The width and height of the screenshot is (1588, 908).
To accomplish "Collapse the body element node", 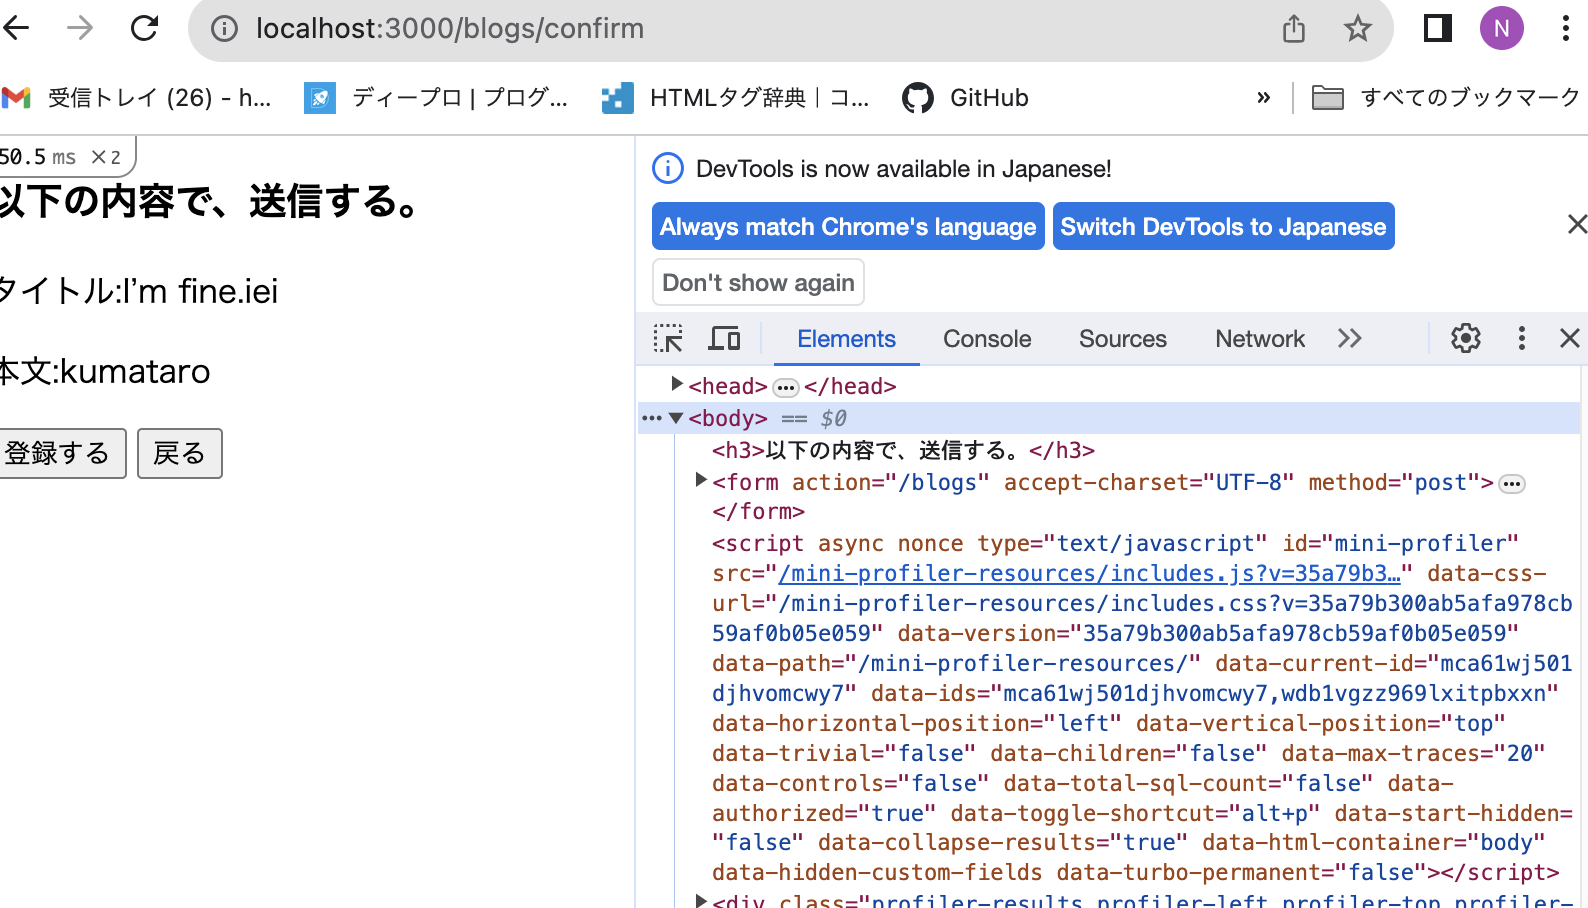I will click(x=676, y=418).
